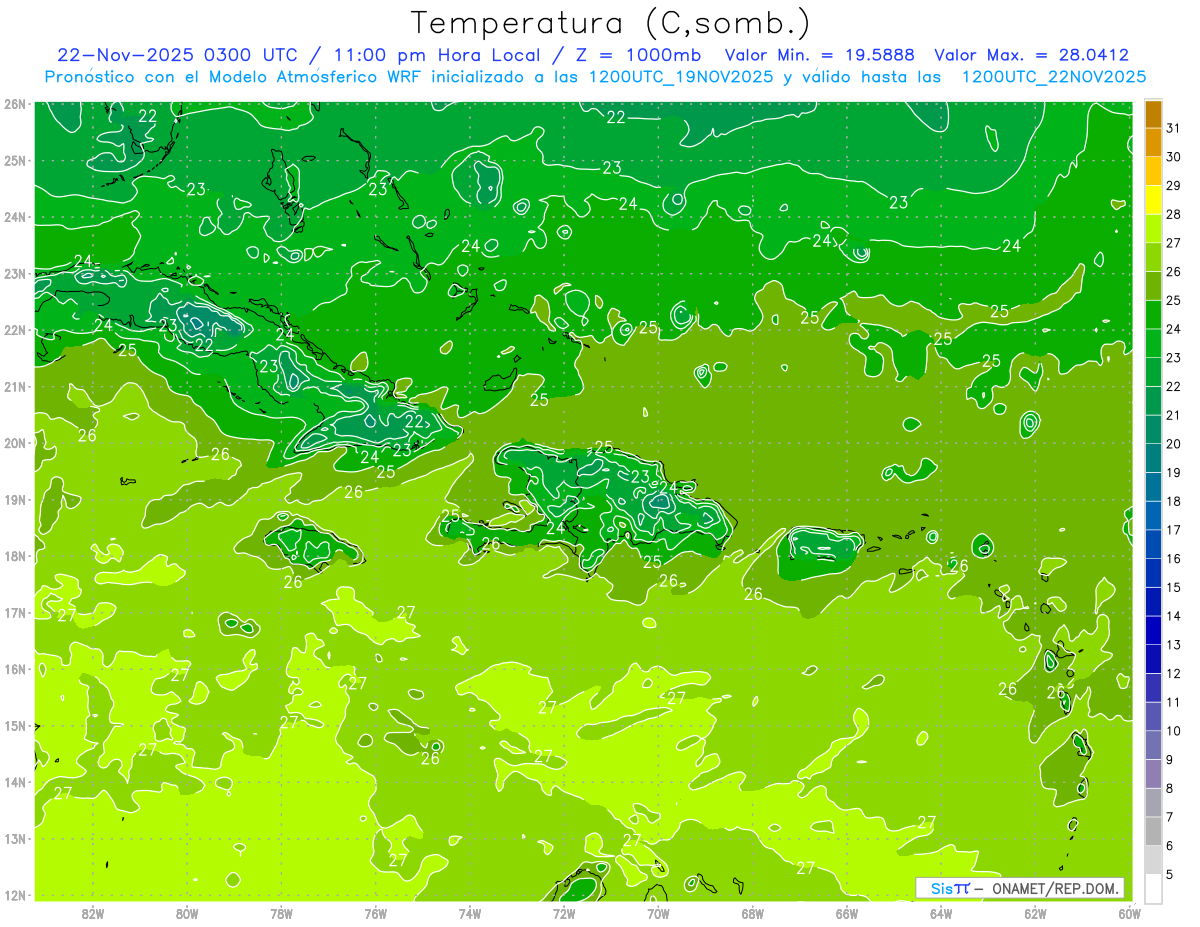Click the 19N latitude axis label

click(15, 499)
